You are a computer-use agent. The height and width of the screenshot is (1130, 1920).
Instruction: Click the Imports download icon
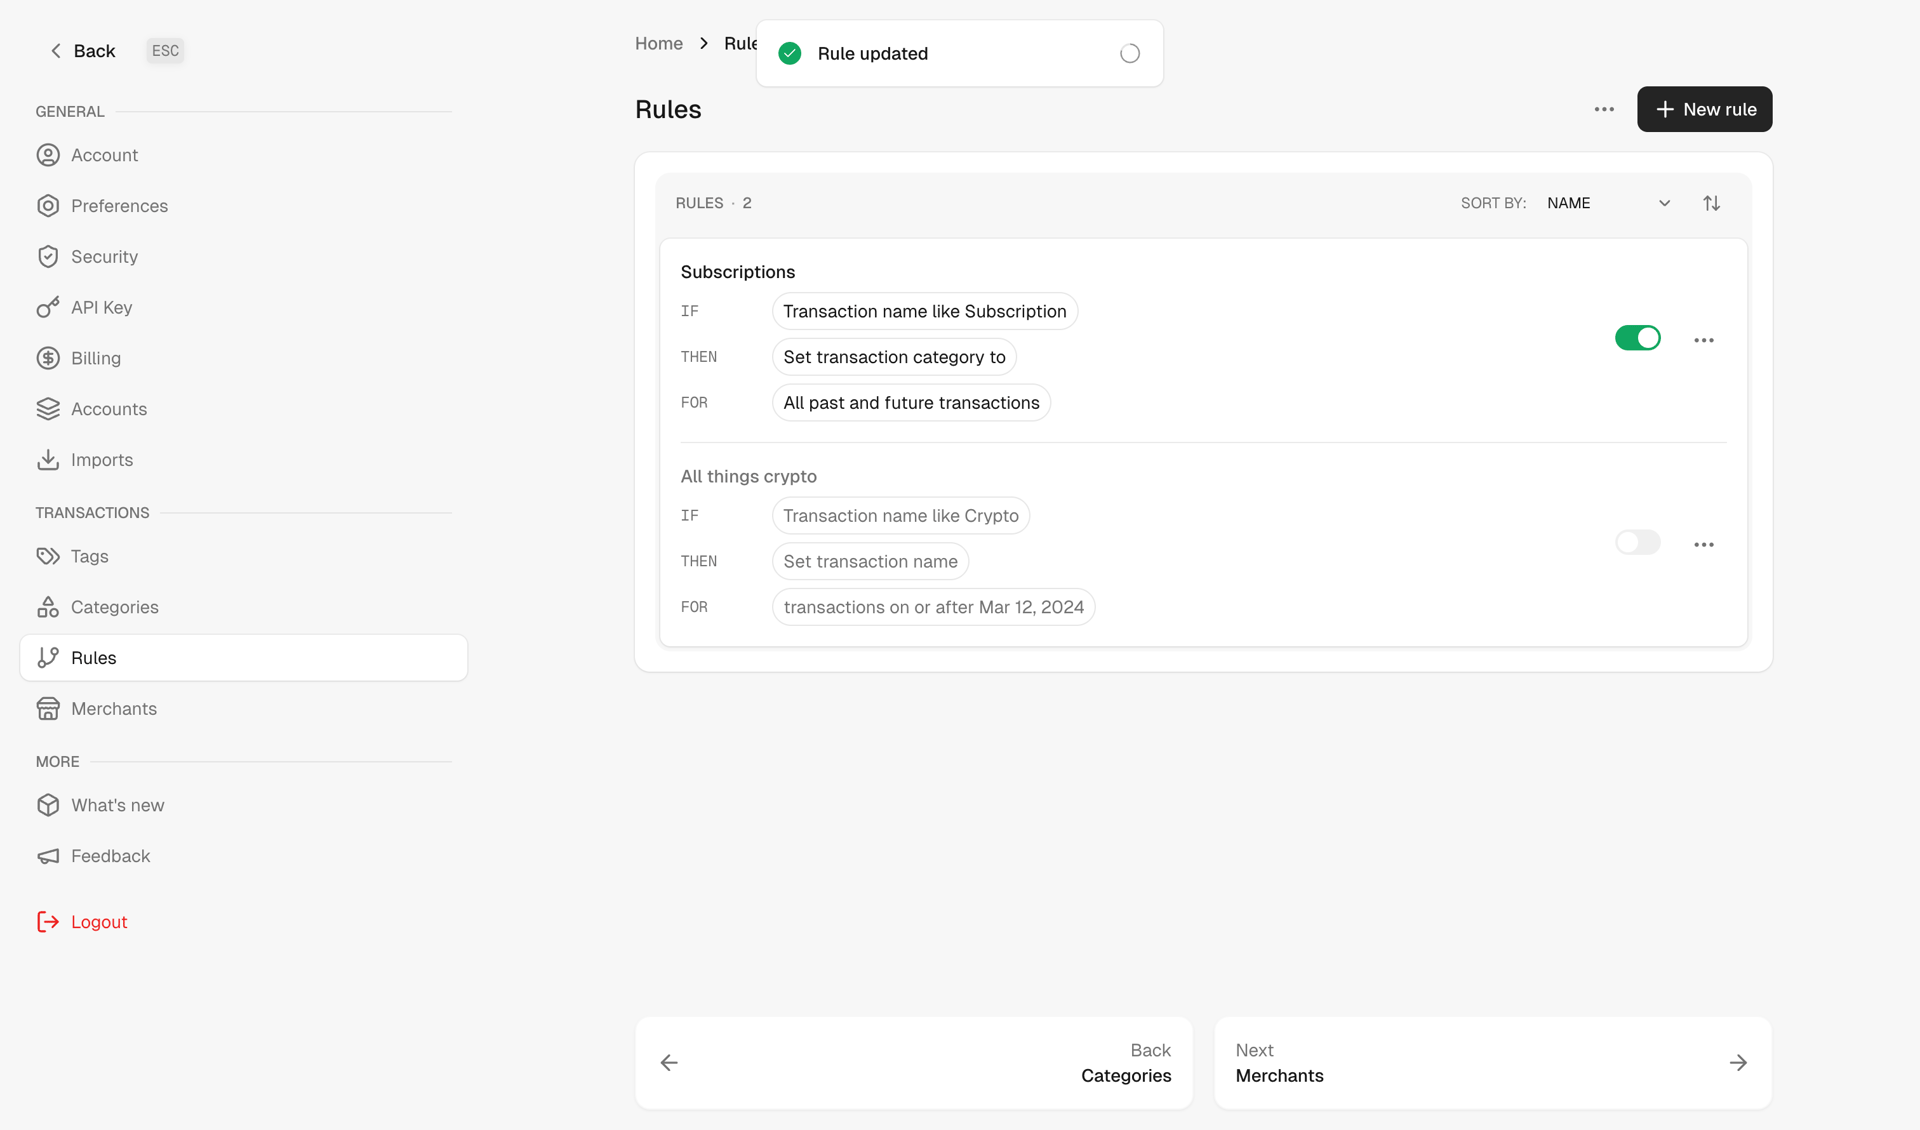(49, 459)
